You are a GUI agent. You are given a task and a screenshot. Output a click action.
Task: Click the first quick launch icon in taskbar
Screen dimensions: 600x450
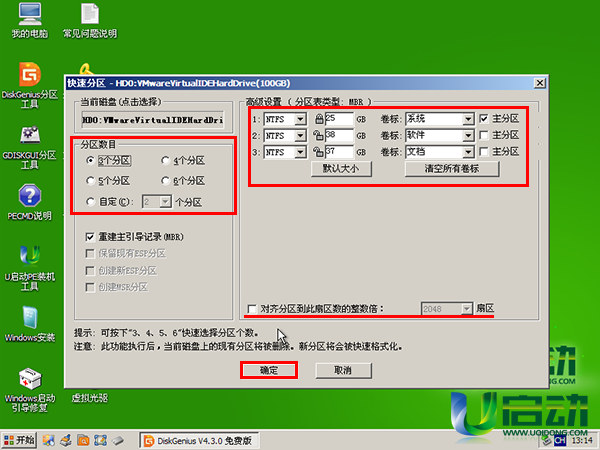coord(49,440)
